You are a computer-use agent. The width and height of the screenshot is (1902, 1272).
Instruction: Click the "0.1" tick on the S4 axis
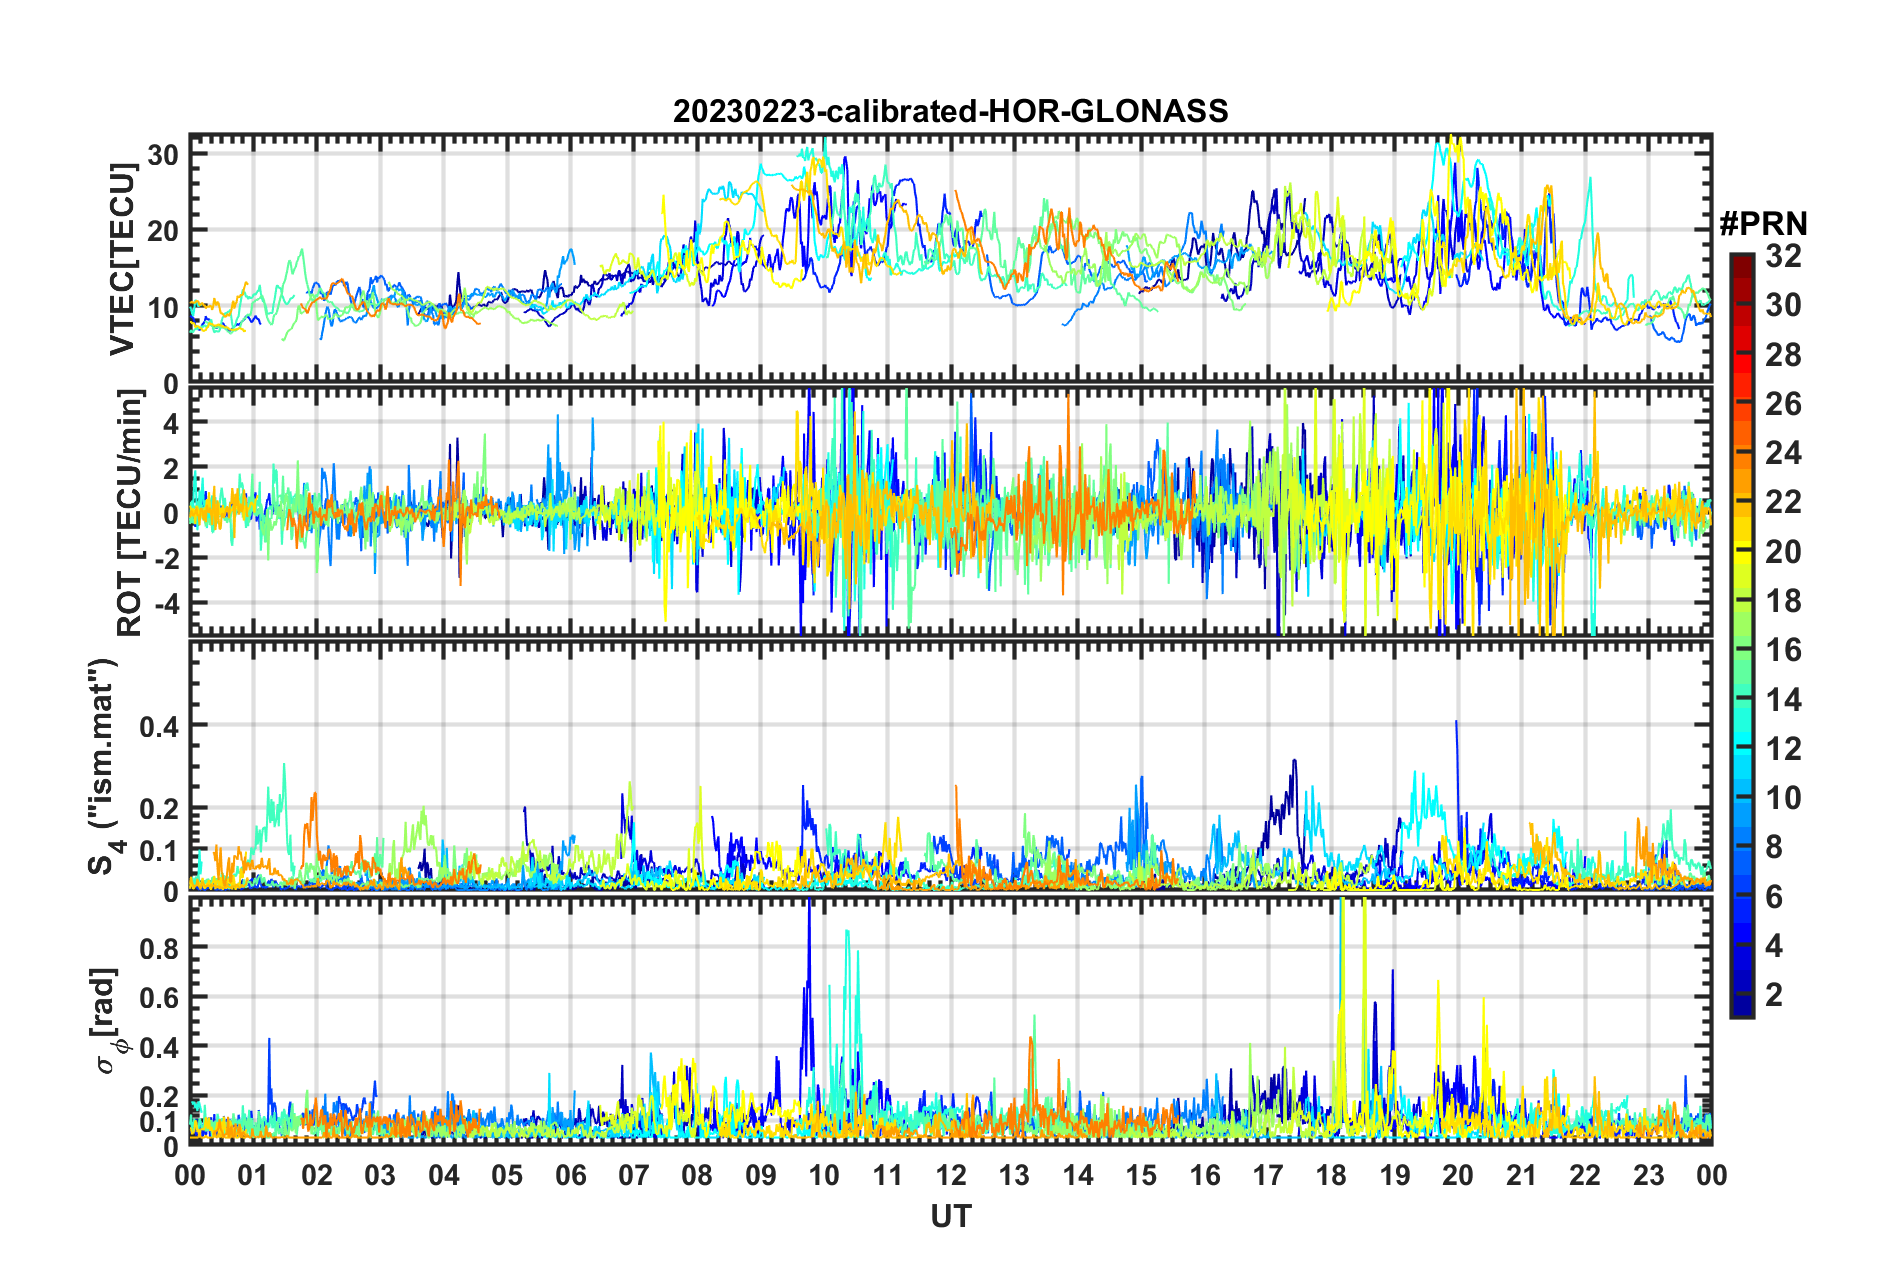(160, 850)
